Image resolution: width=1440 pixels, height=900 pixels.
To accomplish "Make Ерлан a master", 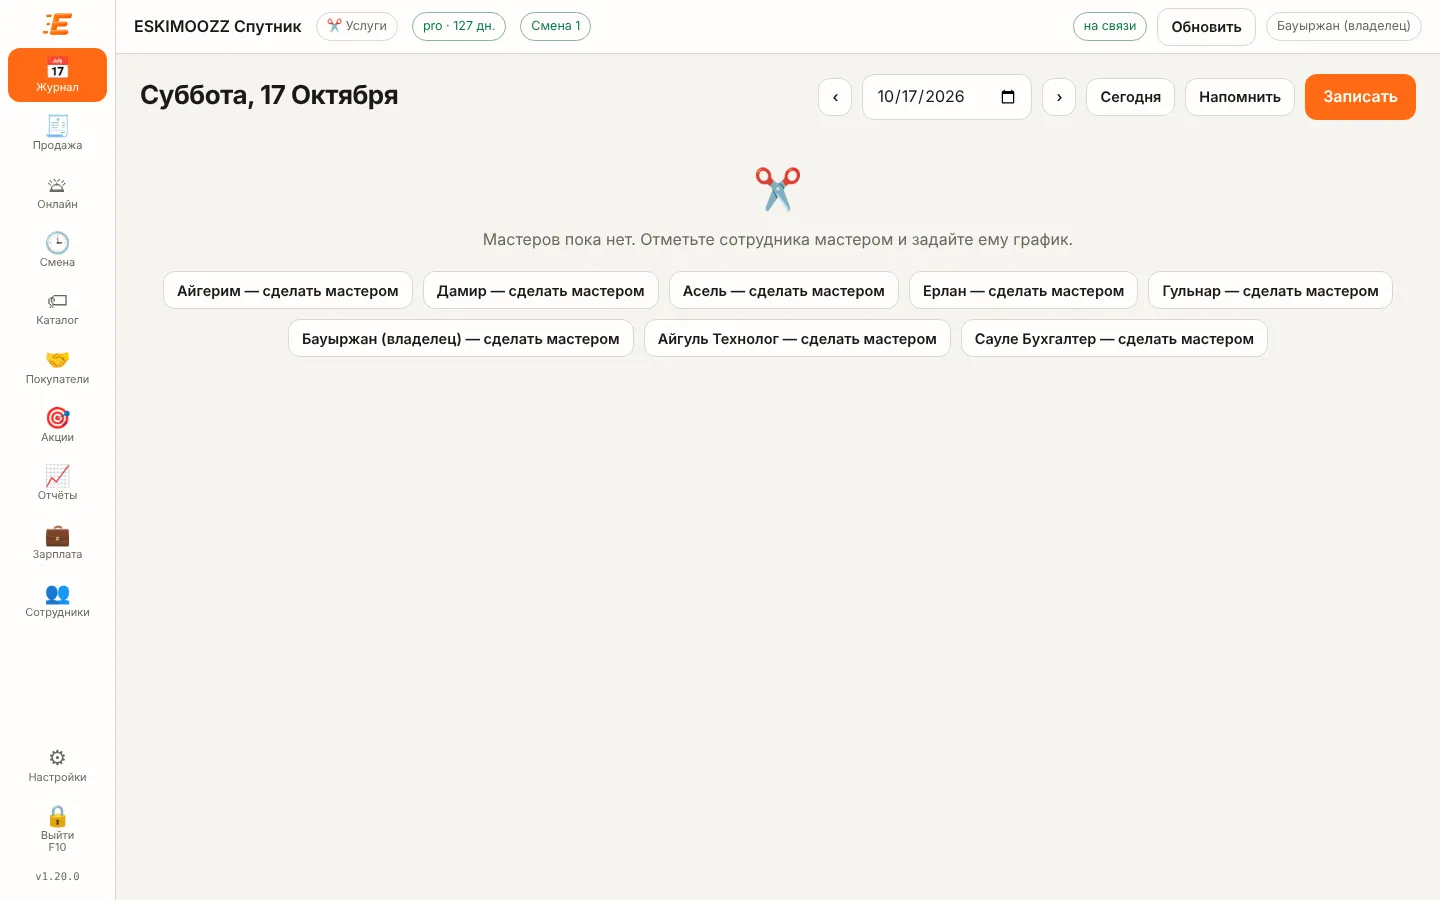I will click(1023, 290).
